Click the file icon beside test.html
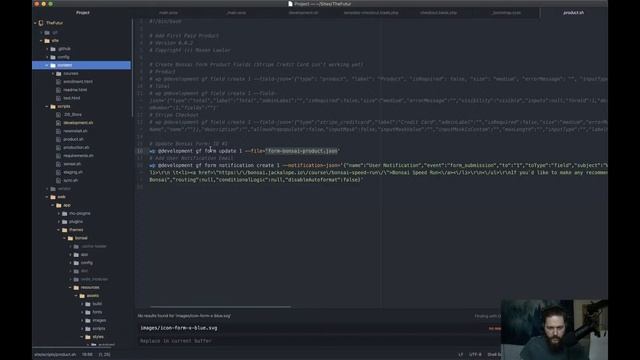Viewport: 640px width, 360px height. click(x=58, y=98)
